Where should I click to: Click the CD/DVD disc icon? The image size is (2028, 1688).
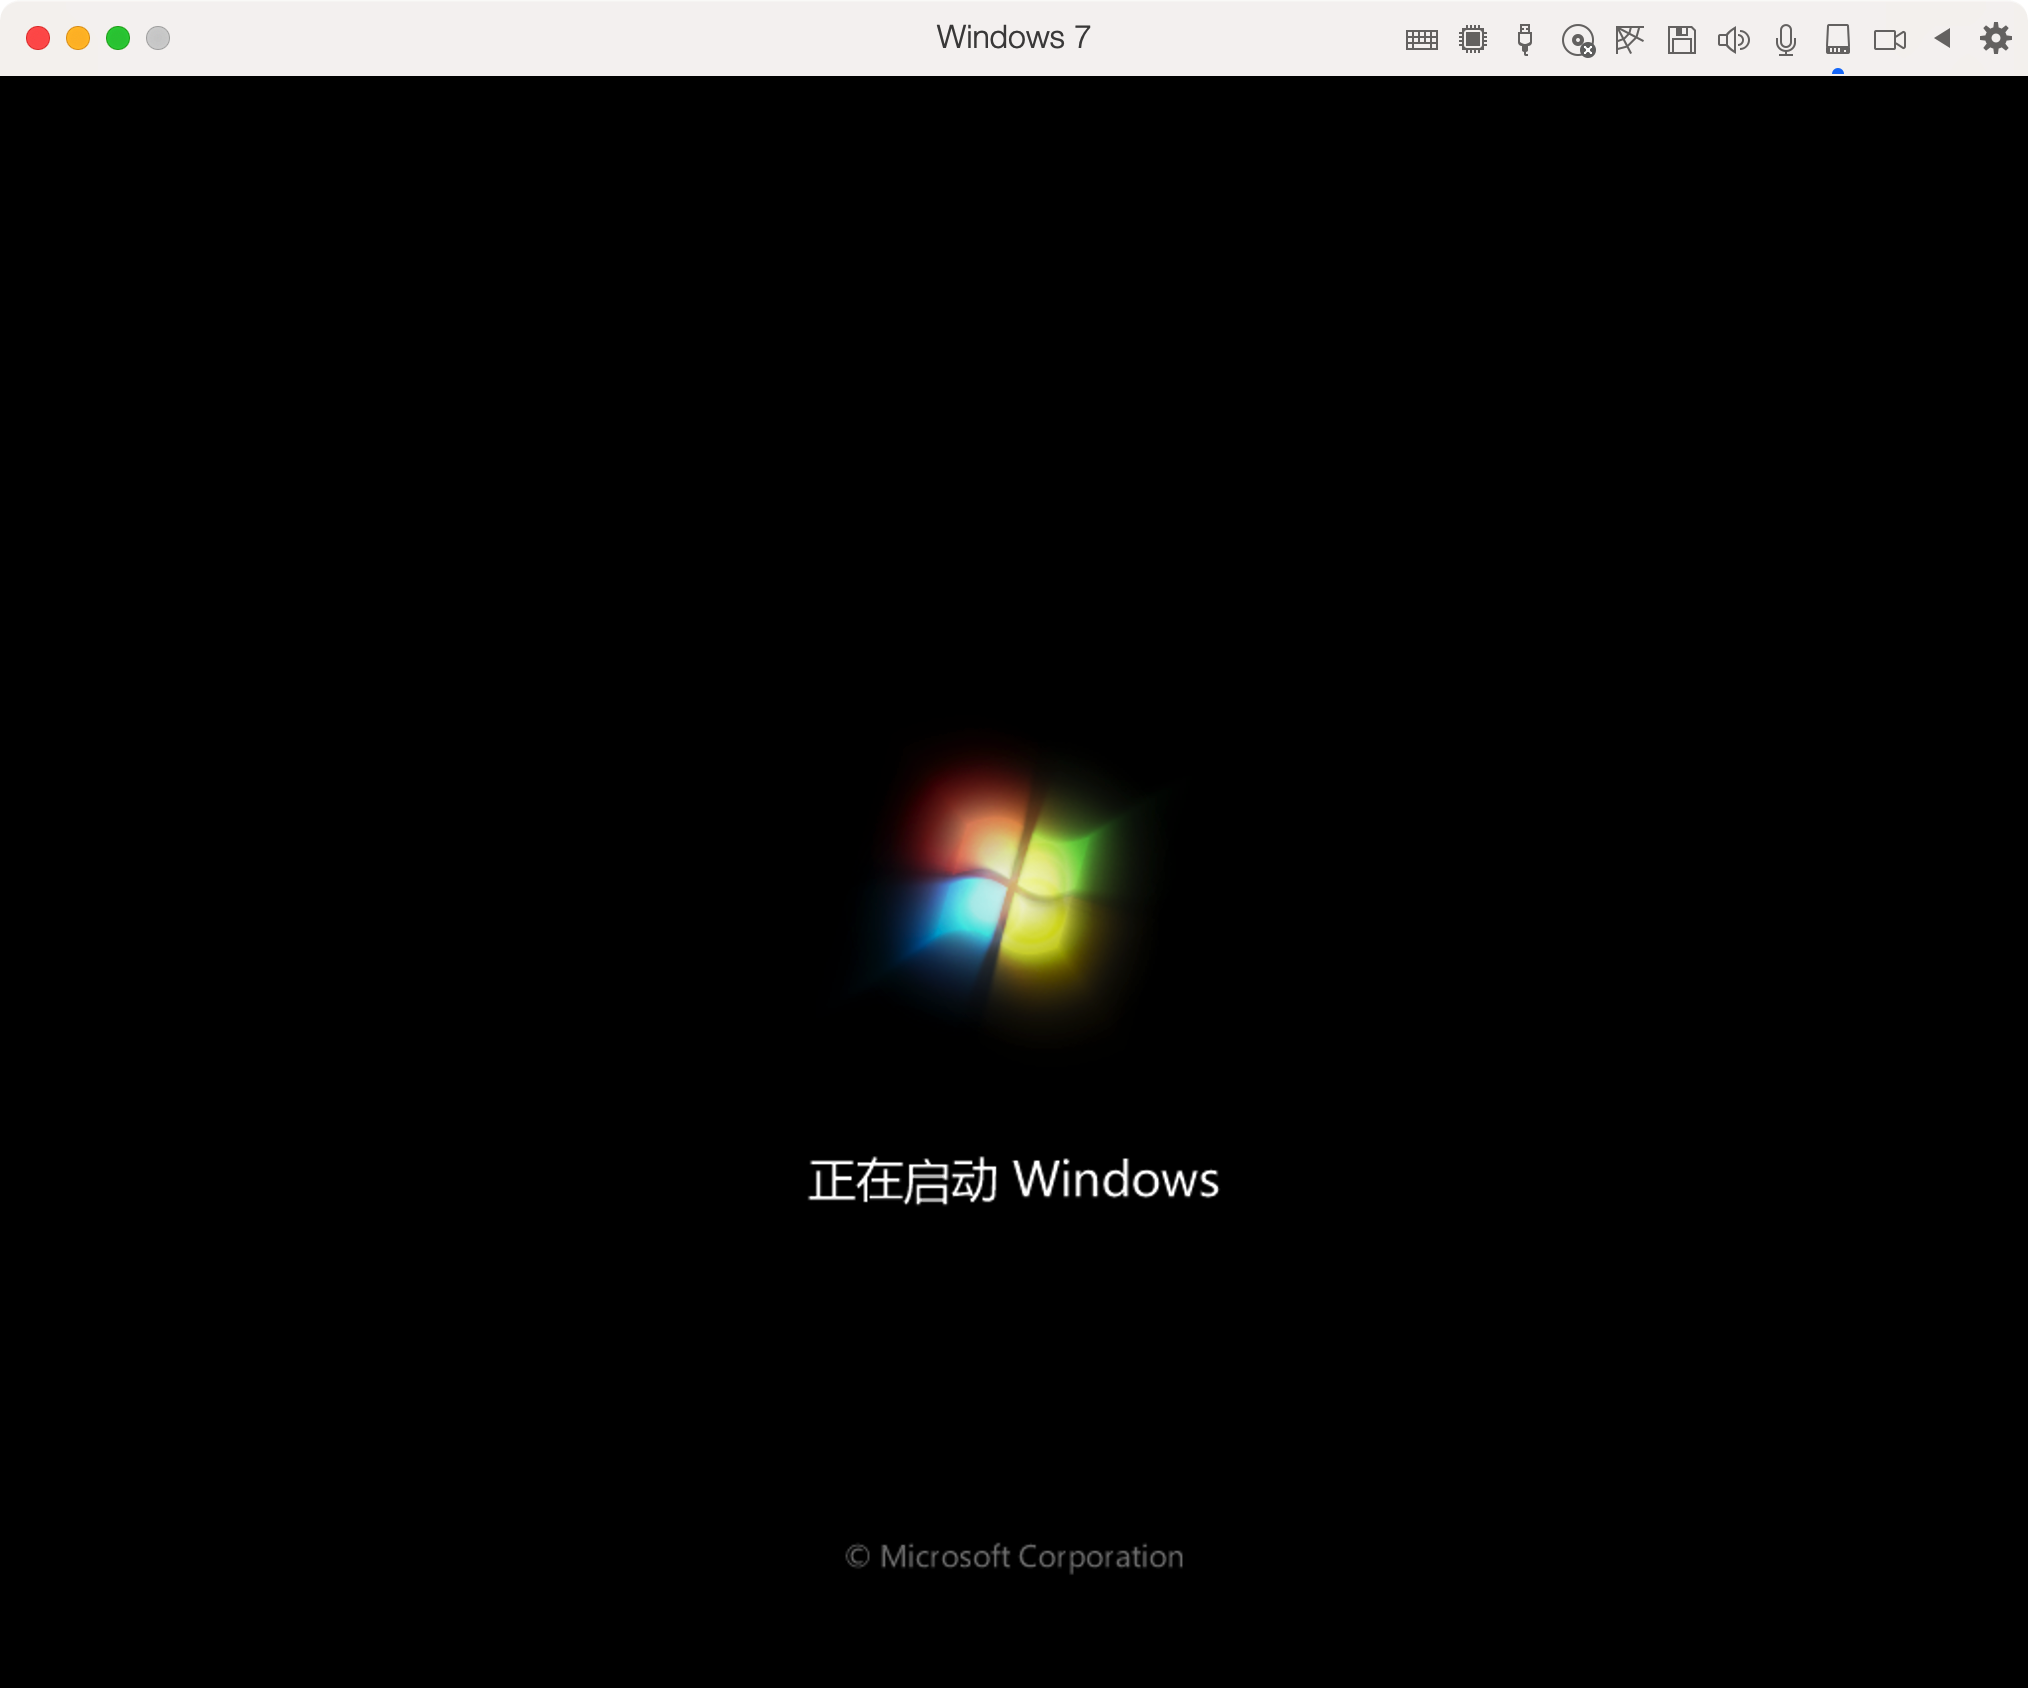[x=1578, y=40]
